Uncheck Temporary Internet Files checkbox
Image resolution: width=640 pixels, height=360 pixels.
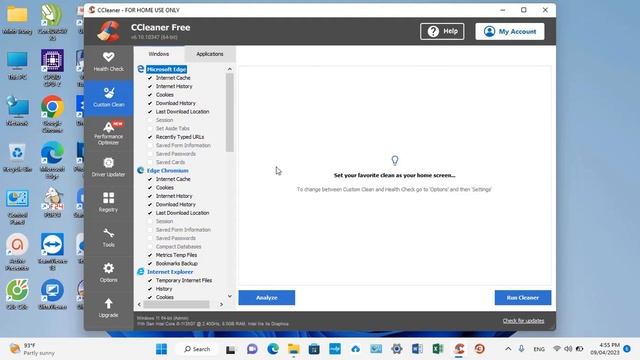pos(150,280)
